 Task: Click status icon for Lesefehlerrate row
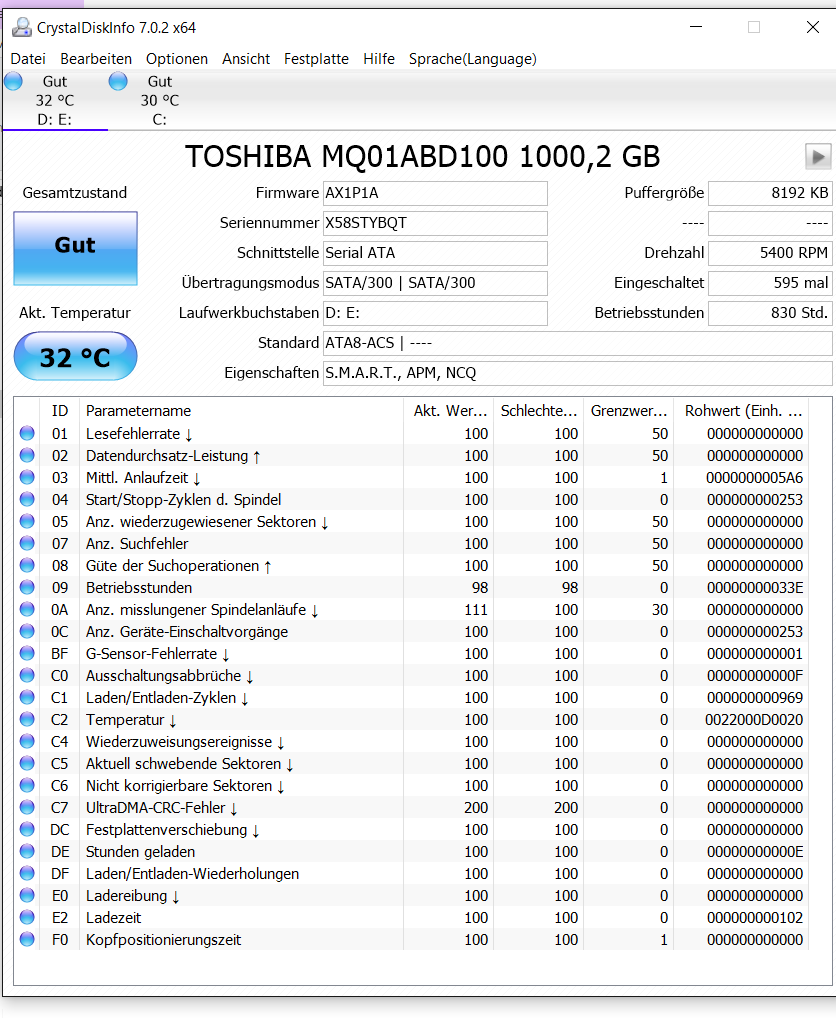(27, 433)
